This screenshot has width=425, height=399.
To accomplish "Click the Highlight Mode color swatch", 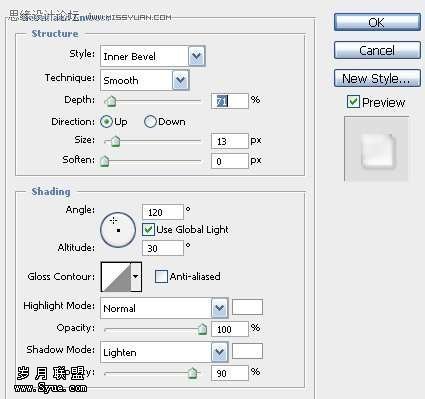I will point(247,307).
